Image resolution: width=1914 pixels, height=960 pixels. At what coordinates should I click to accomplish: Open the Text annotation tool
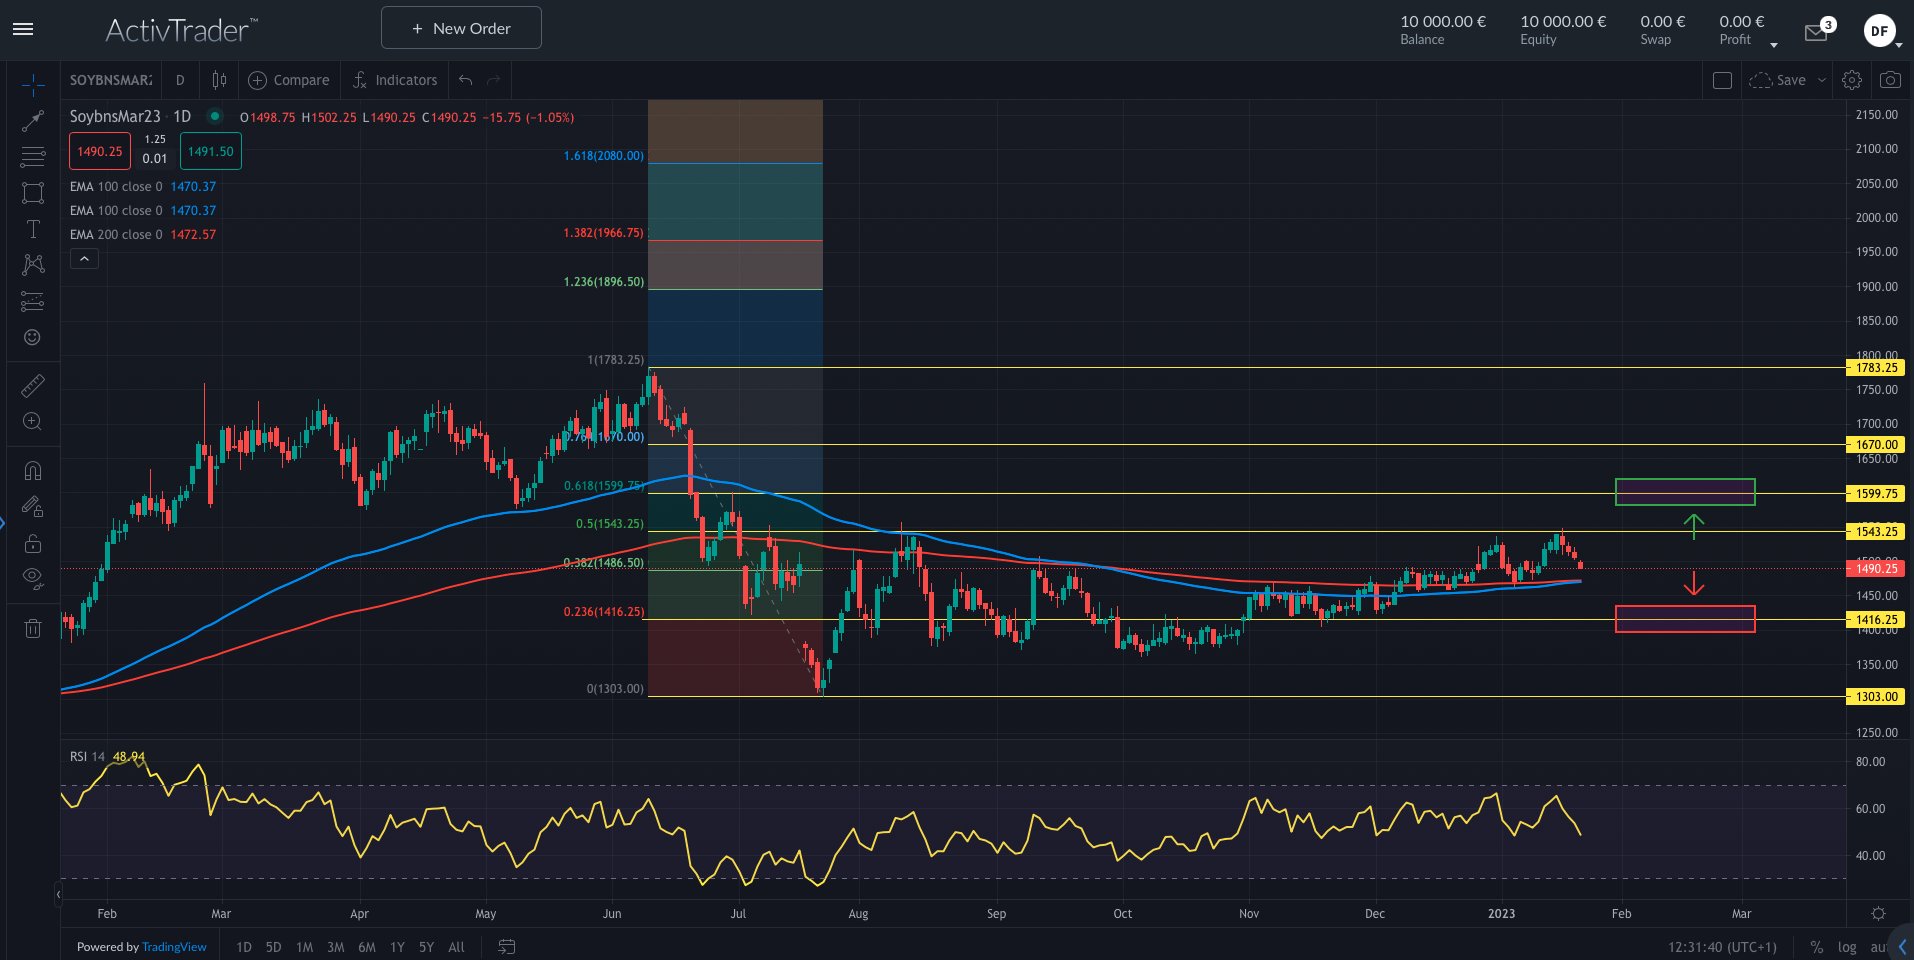[x=33, y=228]
